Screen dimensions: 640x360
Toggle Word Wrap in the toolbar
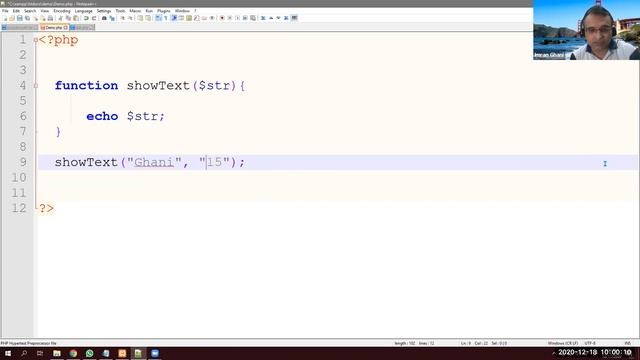pos(158,18)
